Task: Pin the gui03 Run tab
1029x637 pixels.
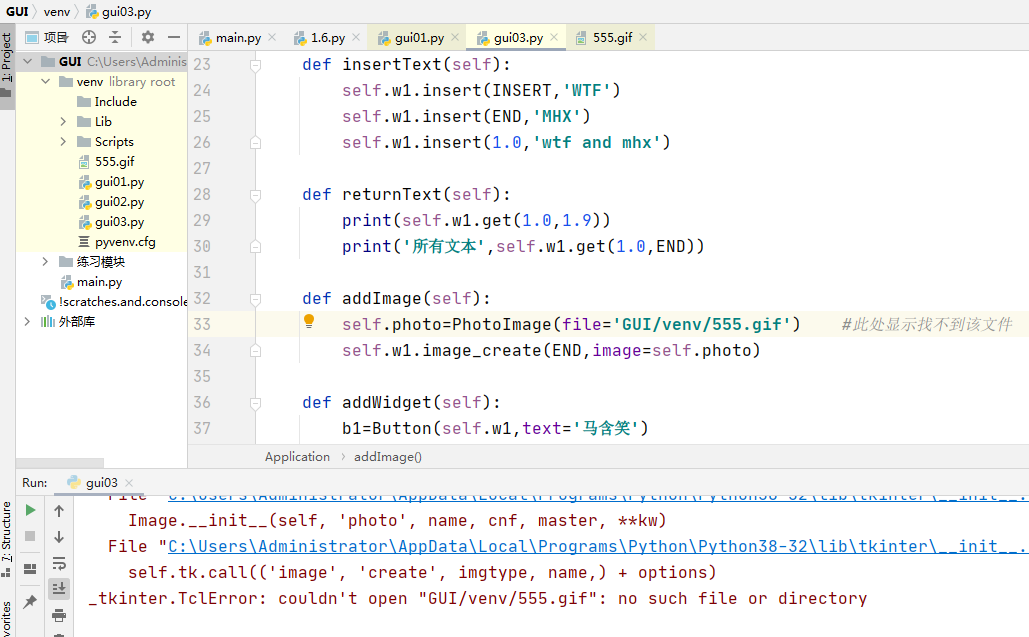Action: coord(30,602)
